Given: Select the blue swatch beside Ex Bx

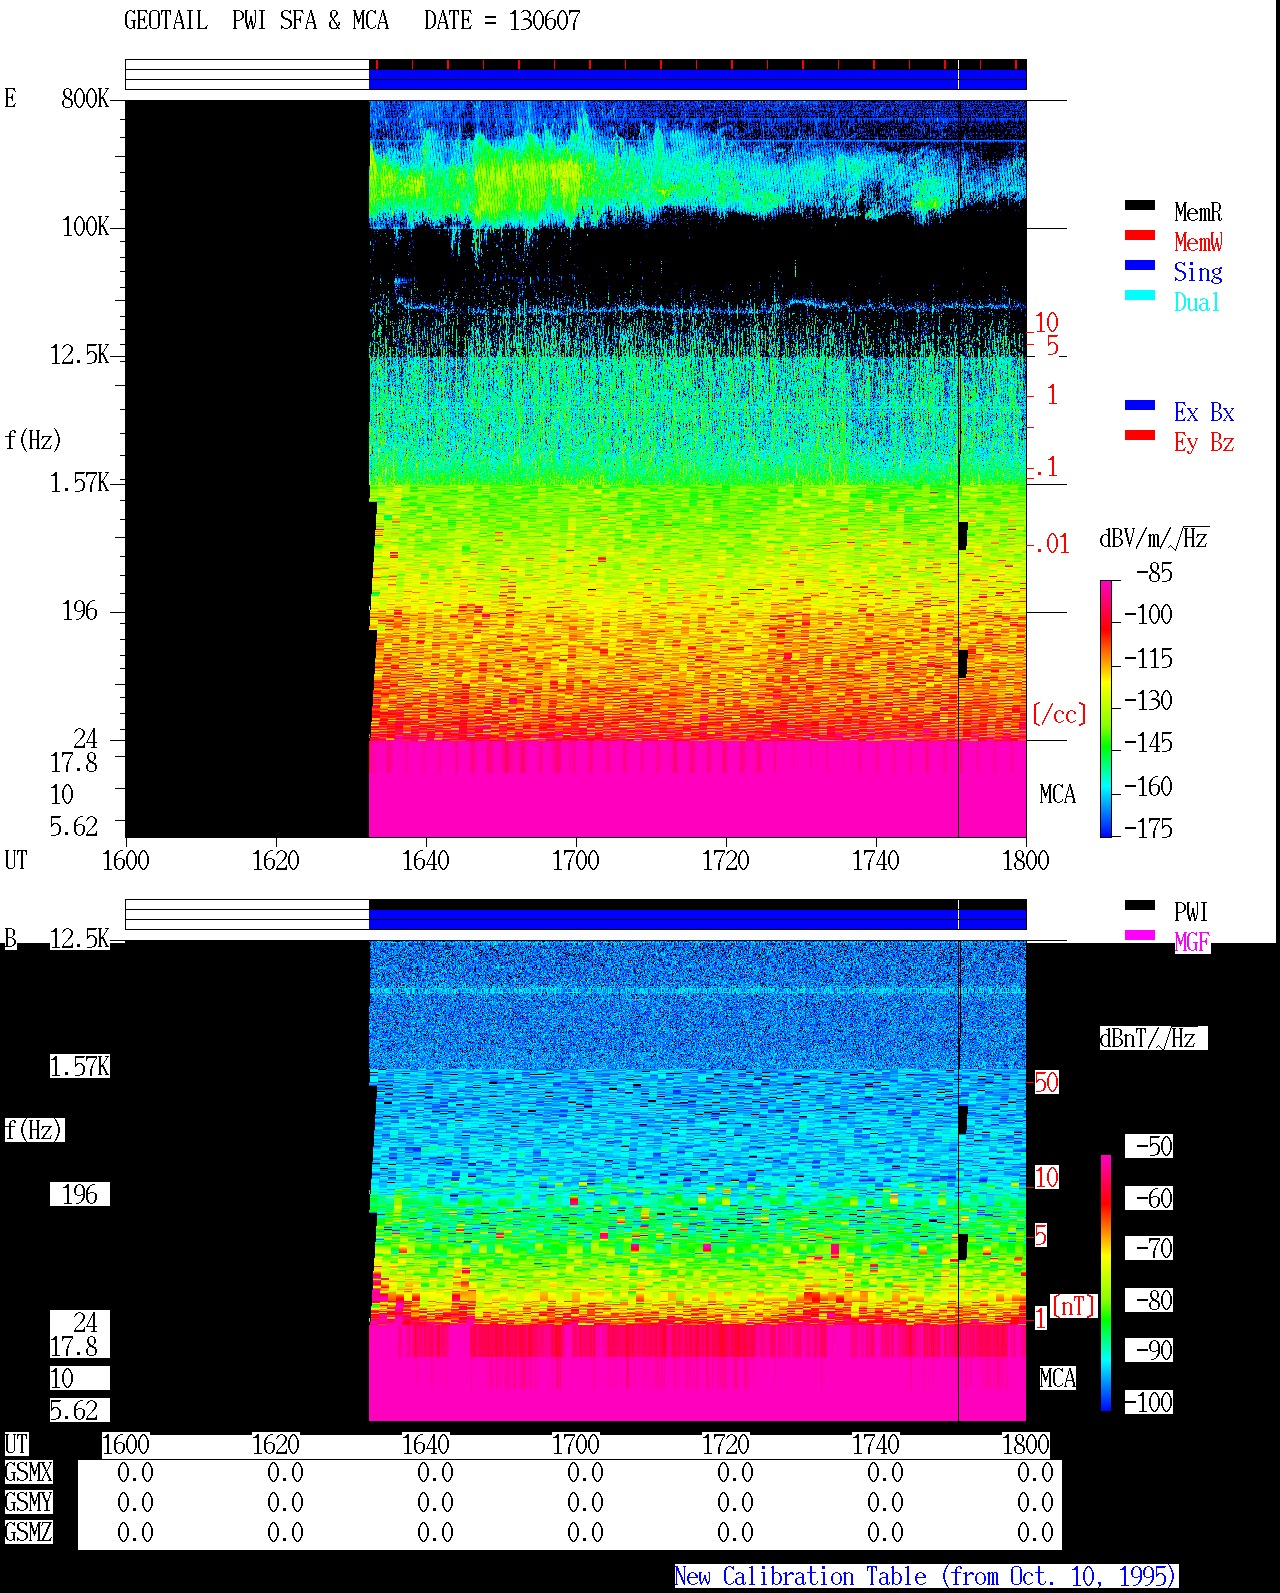Looking at the screenshot, I should (x=1140, y=406).
